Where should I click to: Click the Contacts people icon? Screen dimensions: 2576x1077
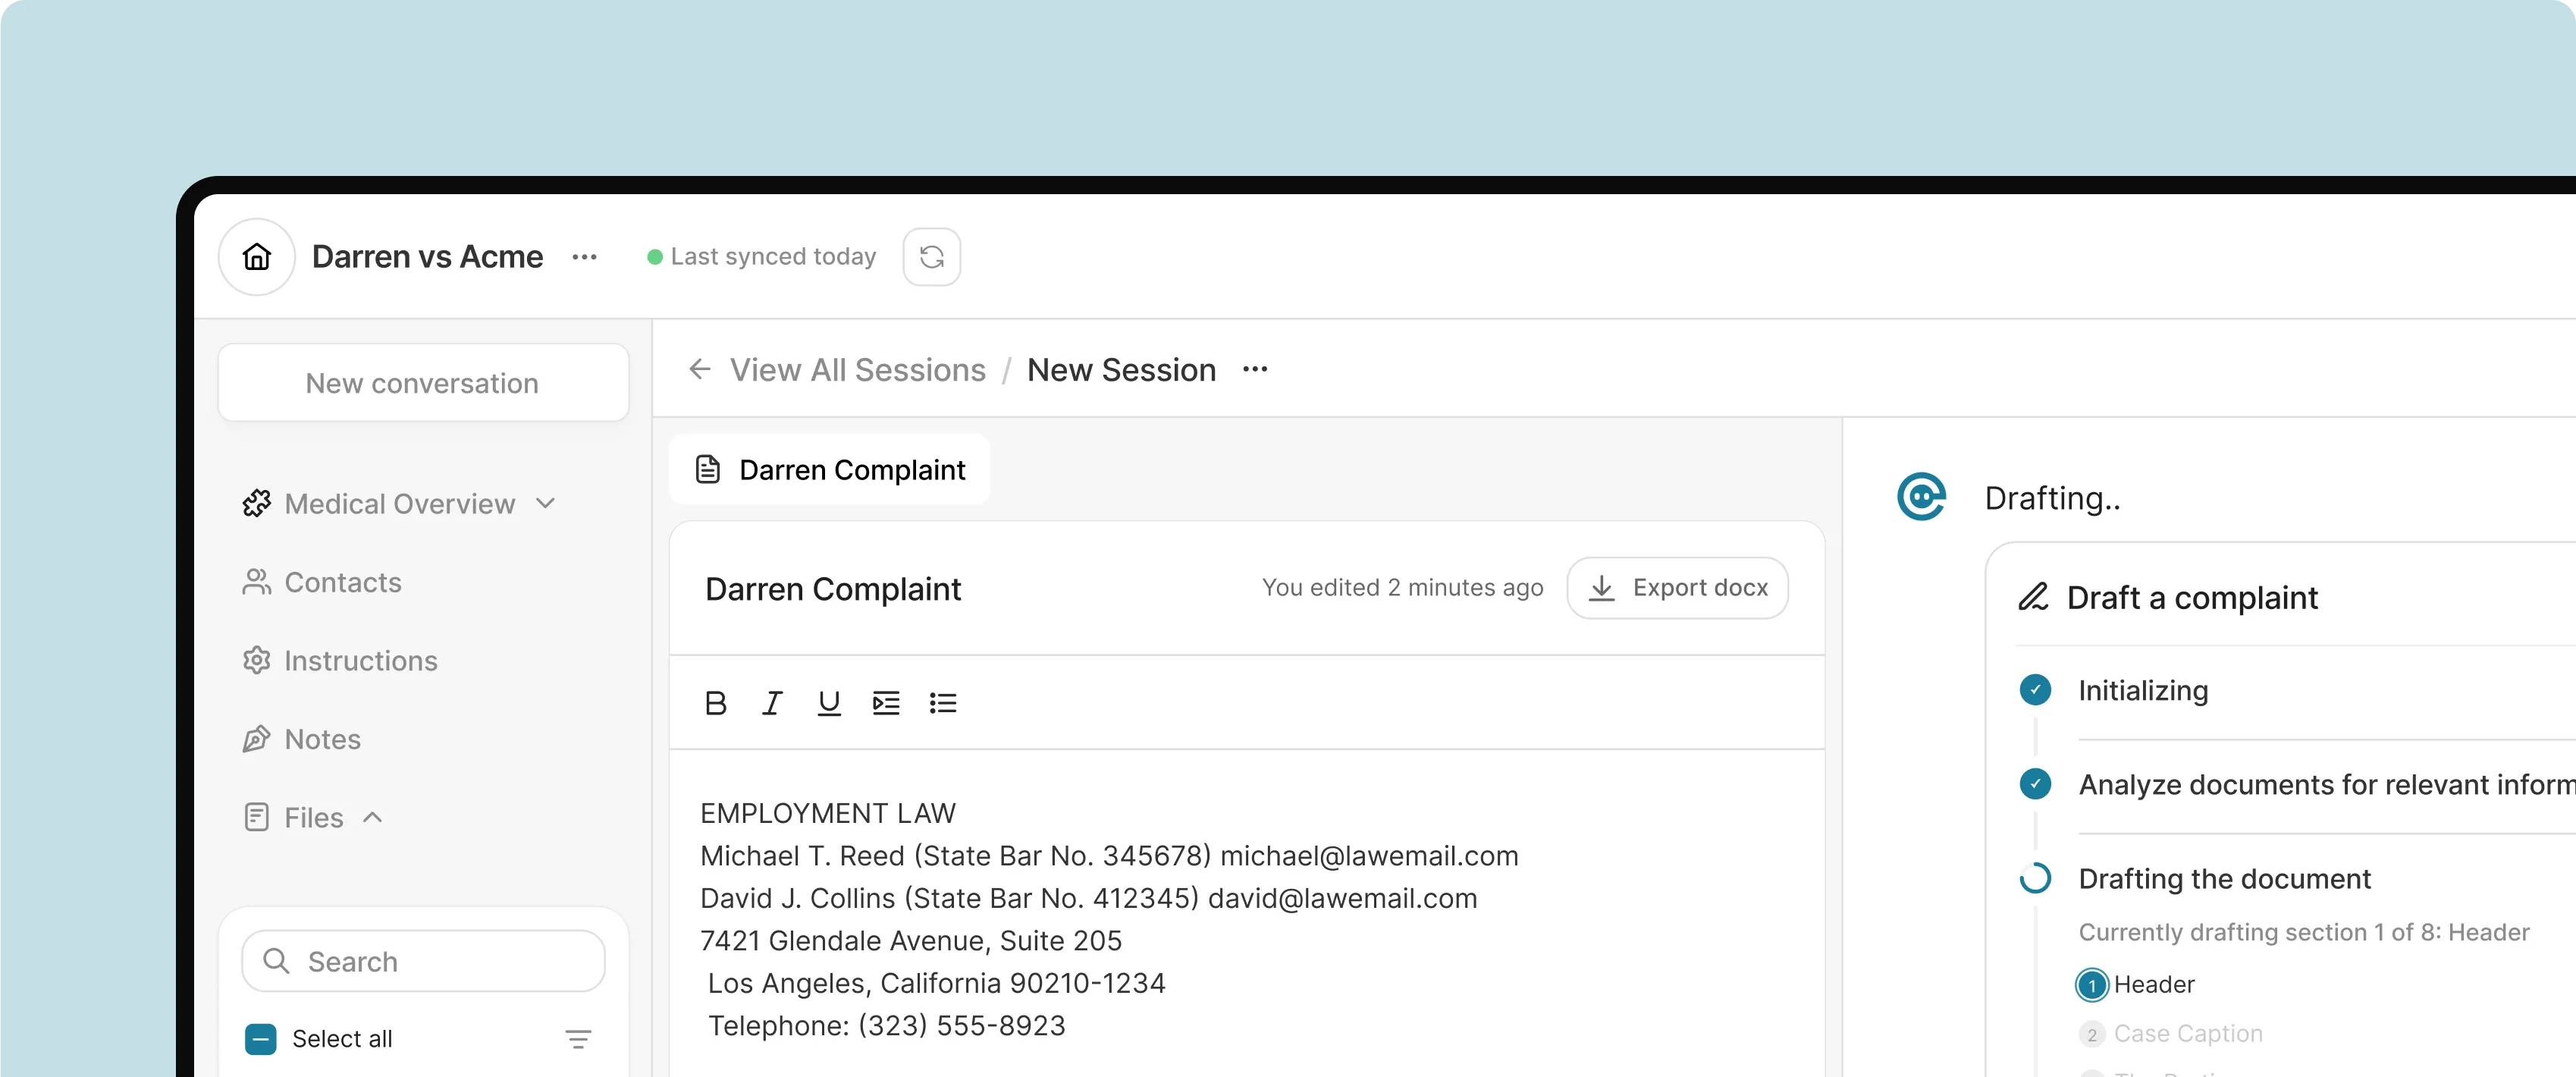256,582
